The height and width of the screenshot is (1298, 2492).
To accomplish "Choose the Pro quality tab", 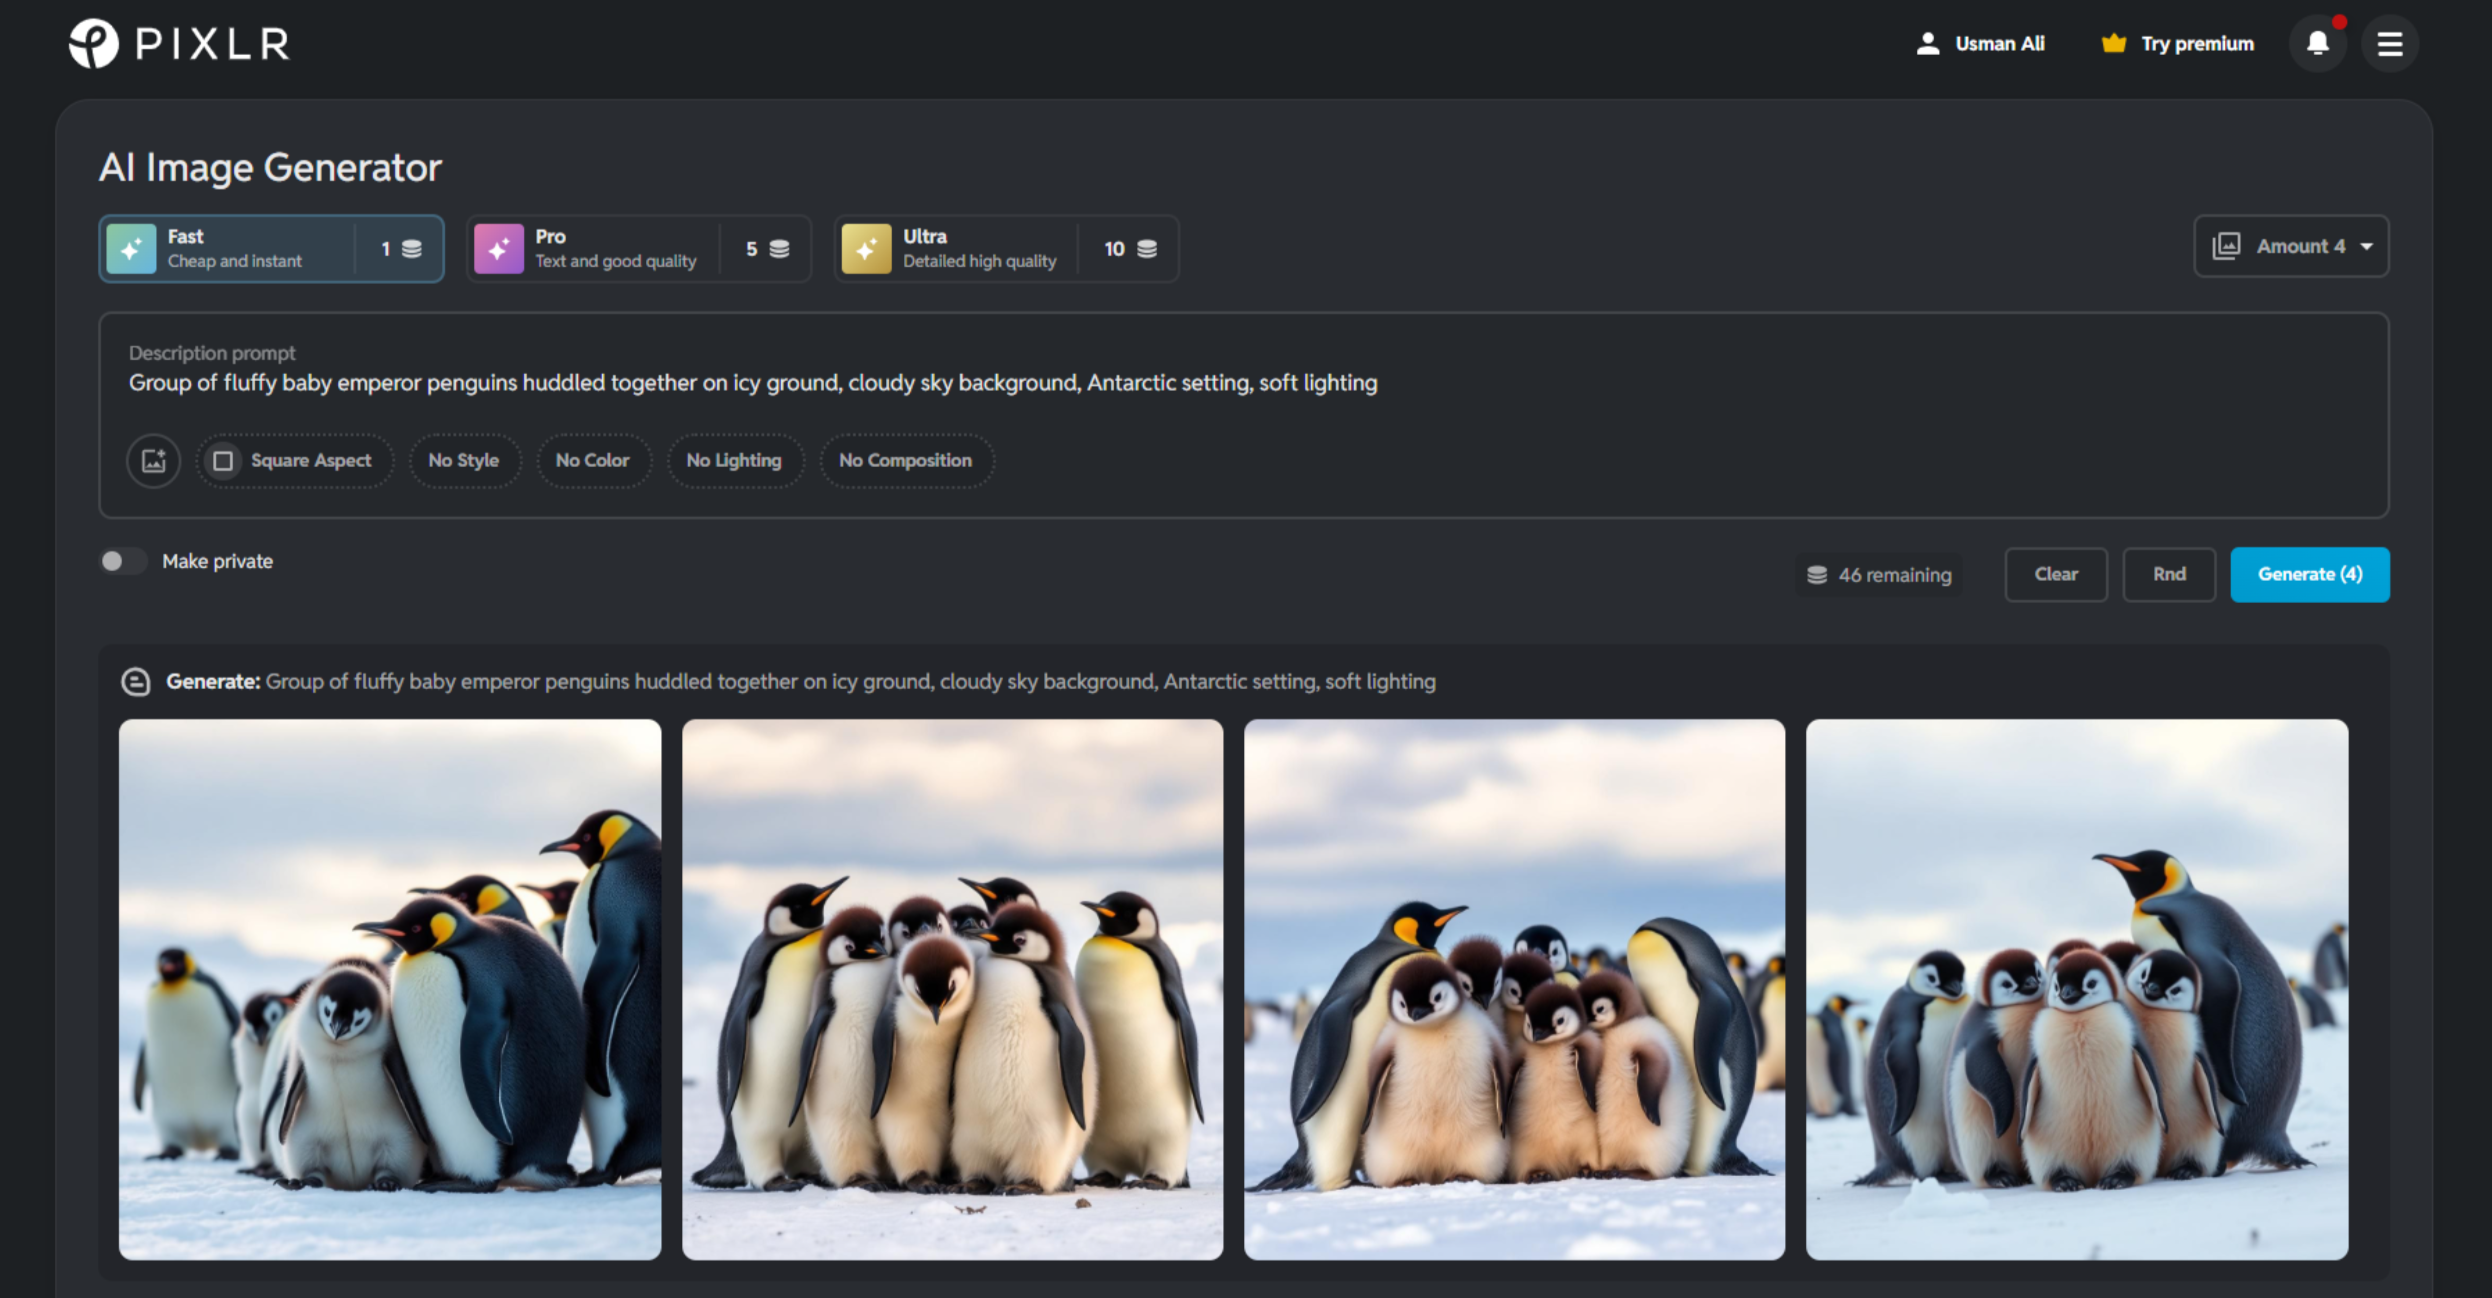I will point(638,249).
